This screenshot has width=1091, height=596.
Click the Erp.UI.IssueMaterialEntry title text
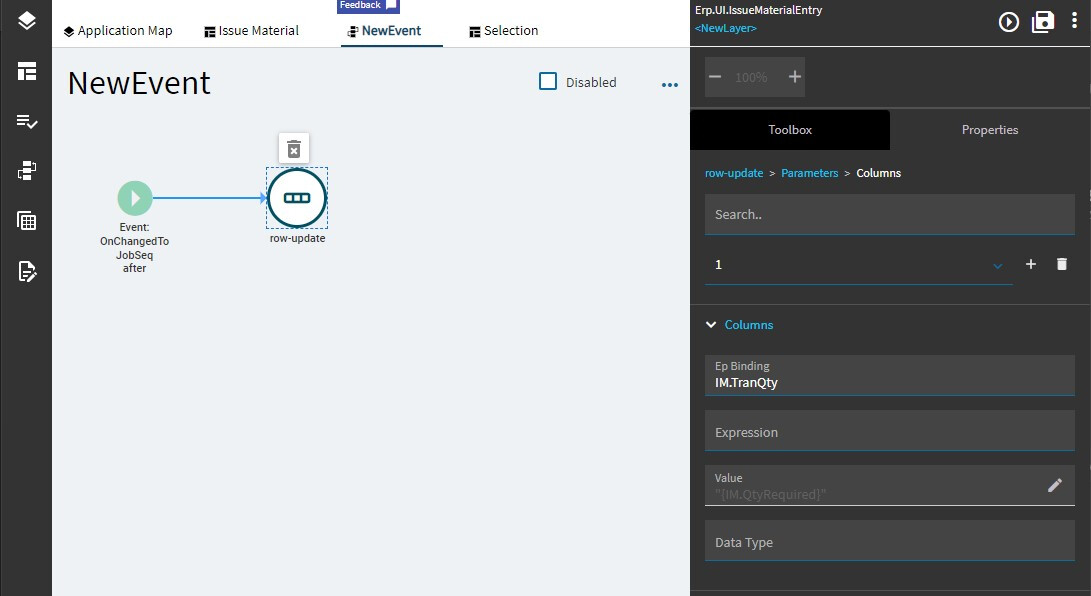[758, 10]
